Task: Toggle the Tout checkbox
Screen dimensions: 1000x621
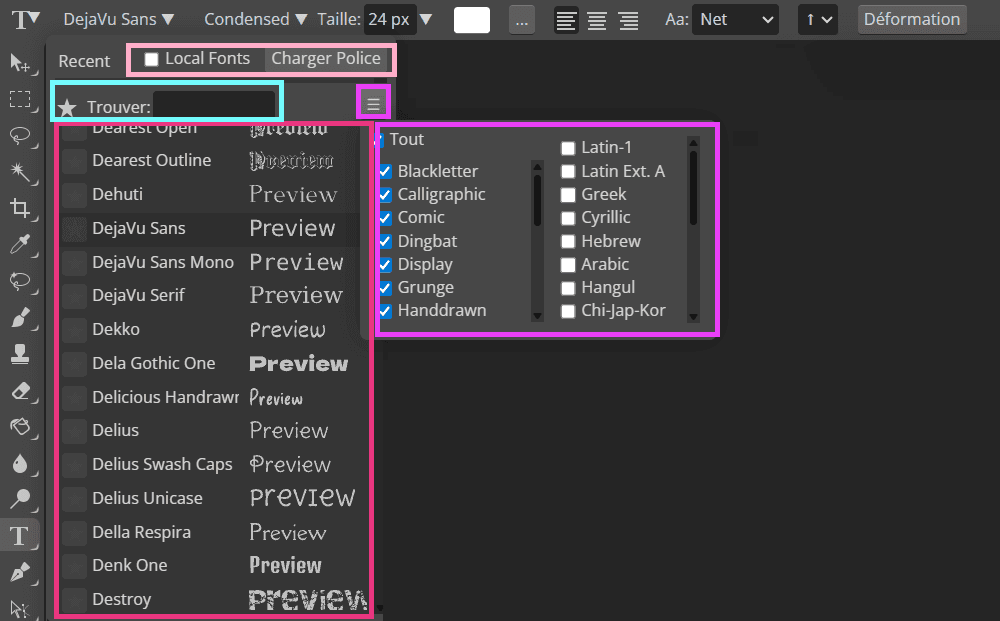Action: pyautogui.click(x=380, y=139)
